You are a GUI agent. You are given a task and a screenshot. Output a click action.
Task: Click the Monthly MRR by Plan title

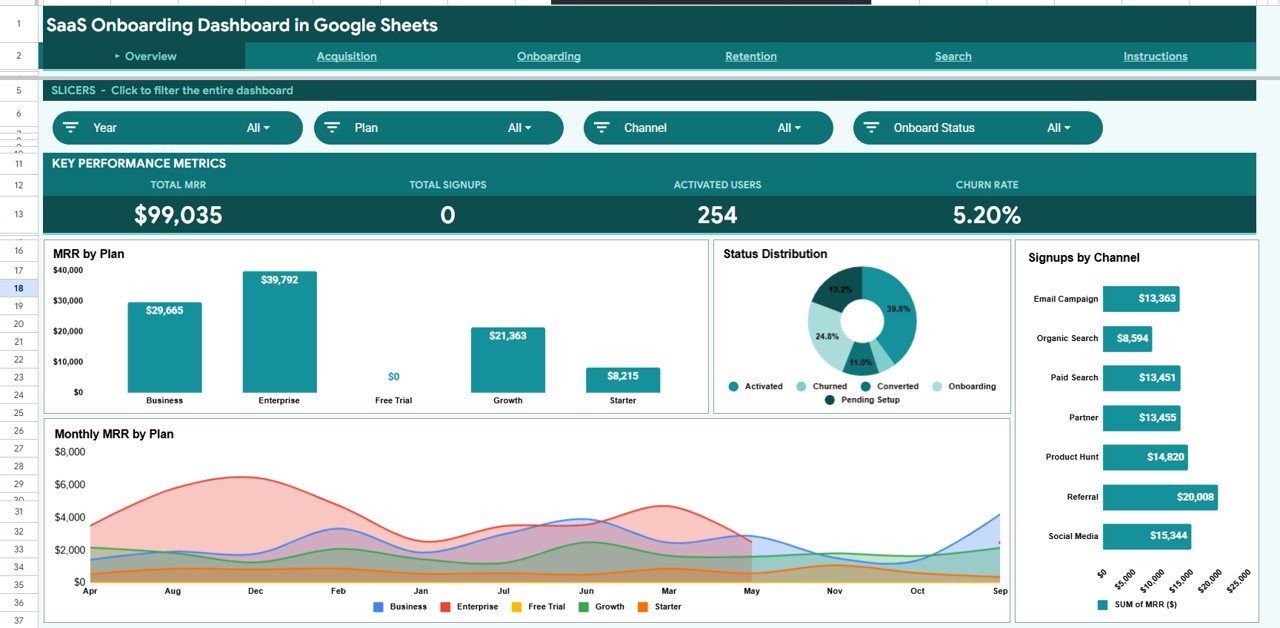coord(114,434)
